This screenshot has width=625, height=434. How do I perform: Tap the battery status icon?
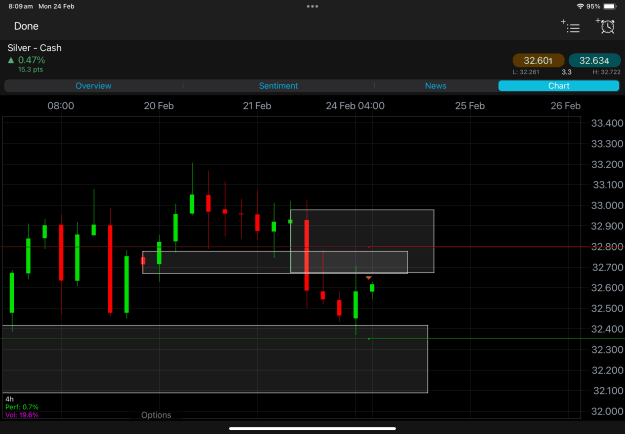coord(610,6)
